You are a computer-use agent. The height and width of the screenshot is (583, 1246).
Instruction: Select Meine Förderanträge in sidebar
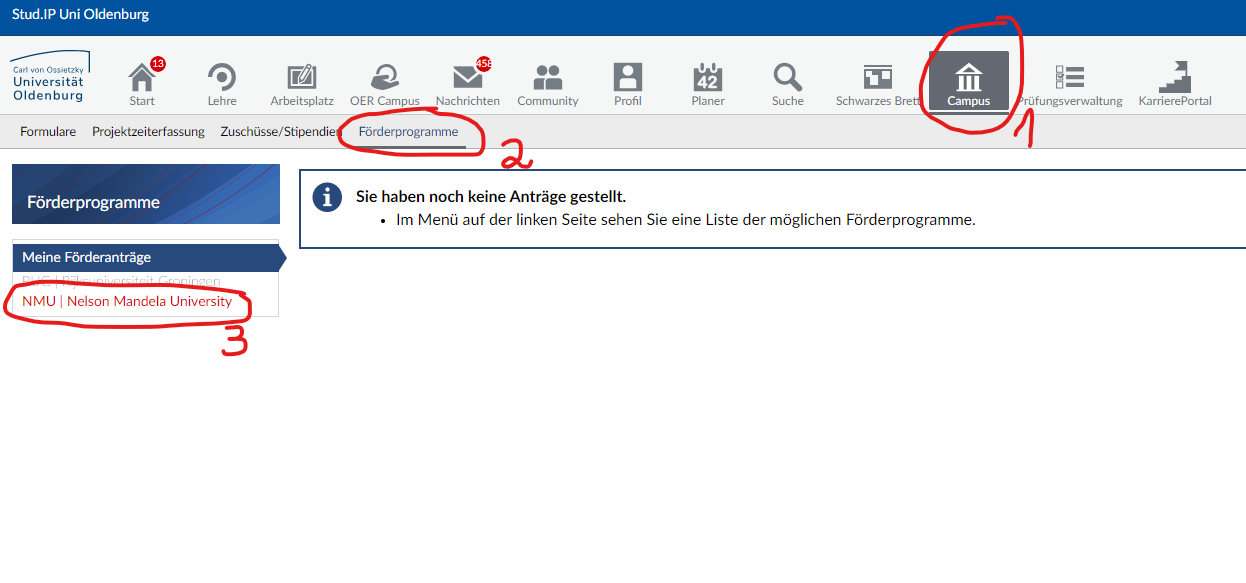pyautogui.click(x=87, y=257)
